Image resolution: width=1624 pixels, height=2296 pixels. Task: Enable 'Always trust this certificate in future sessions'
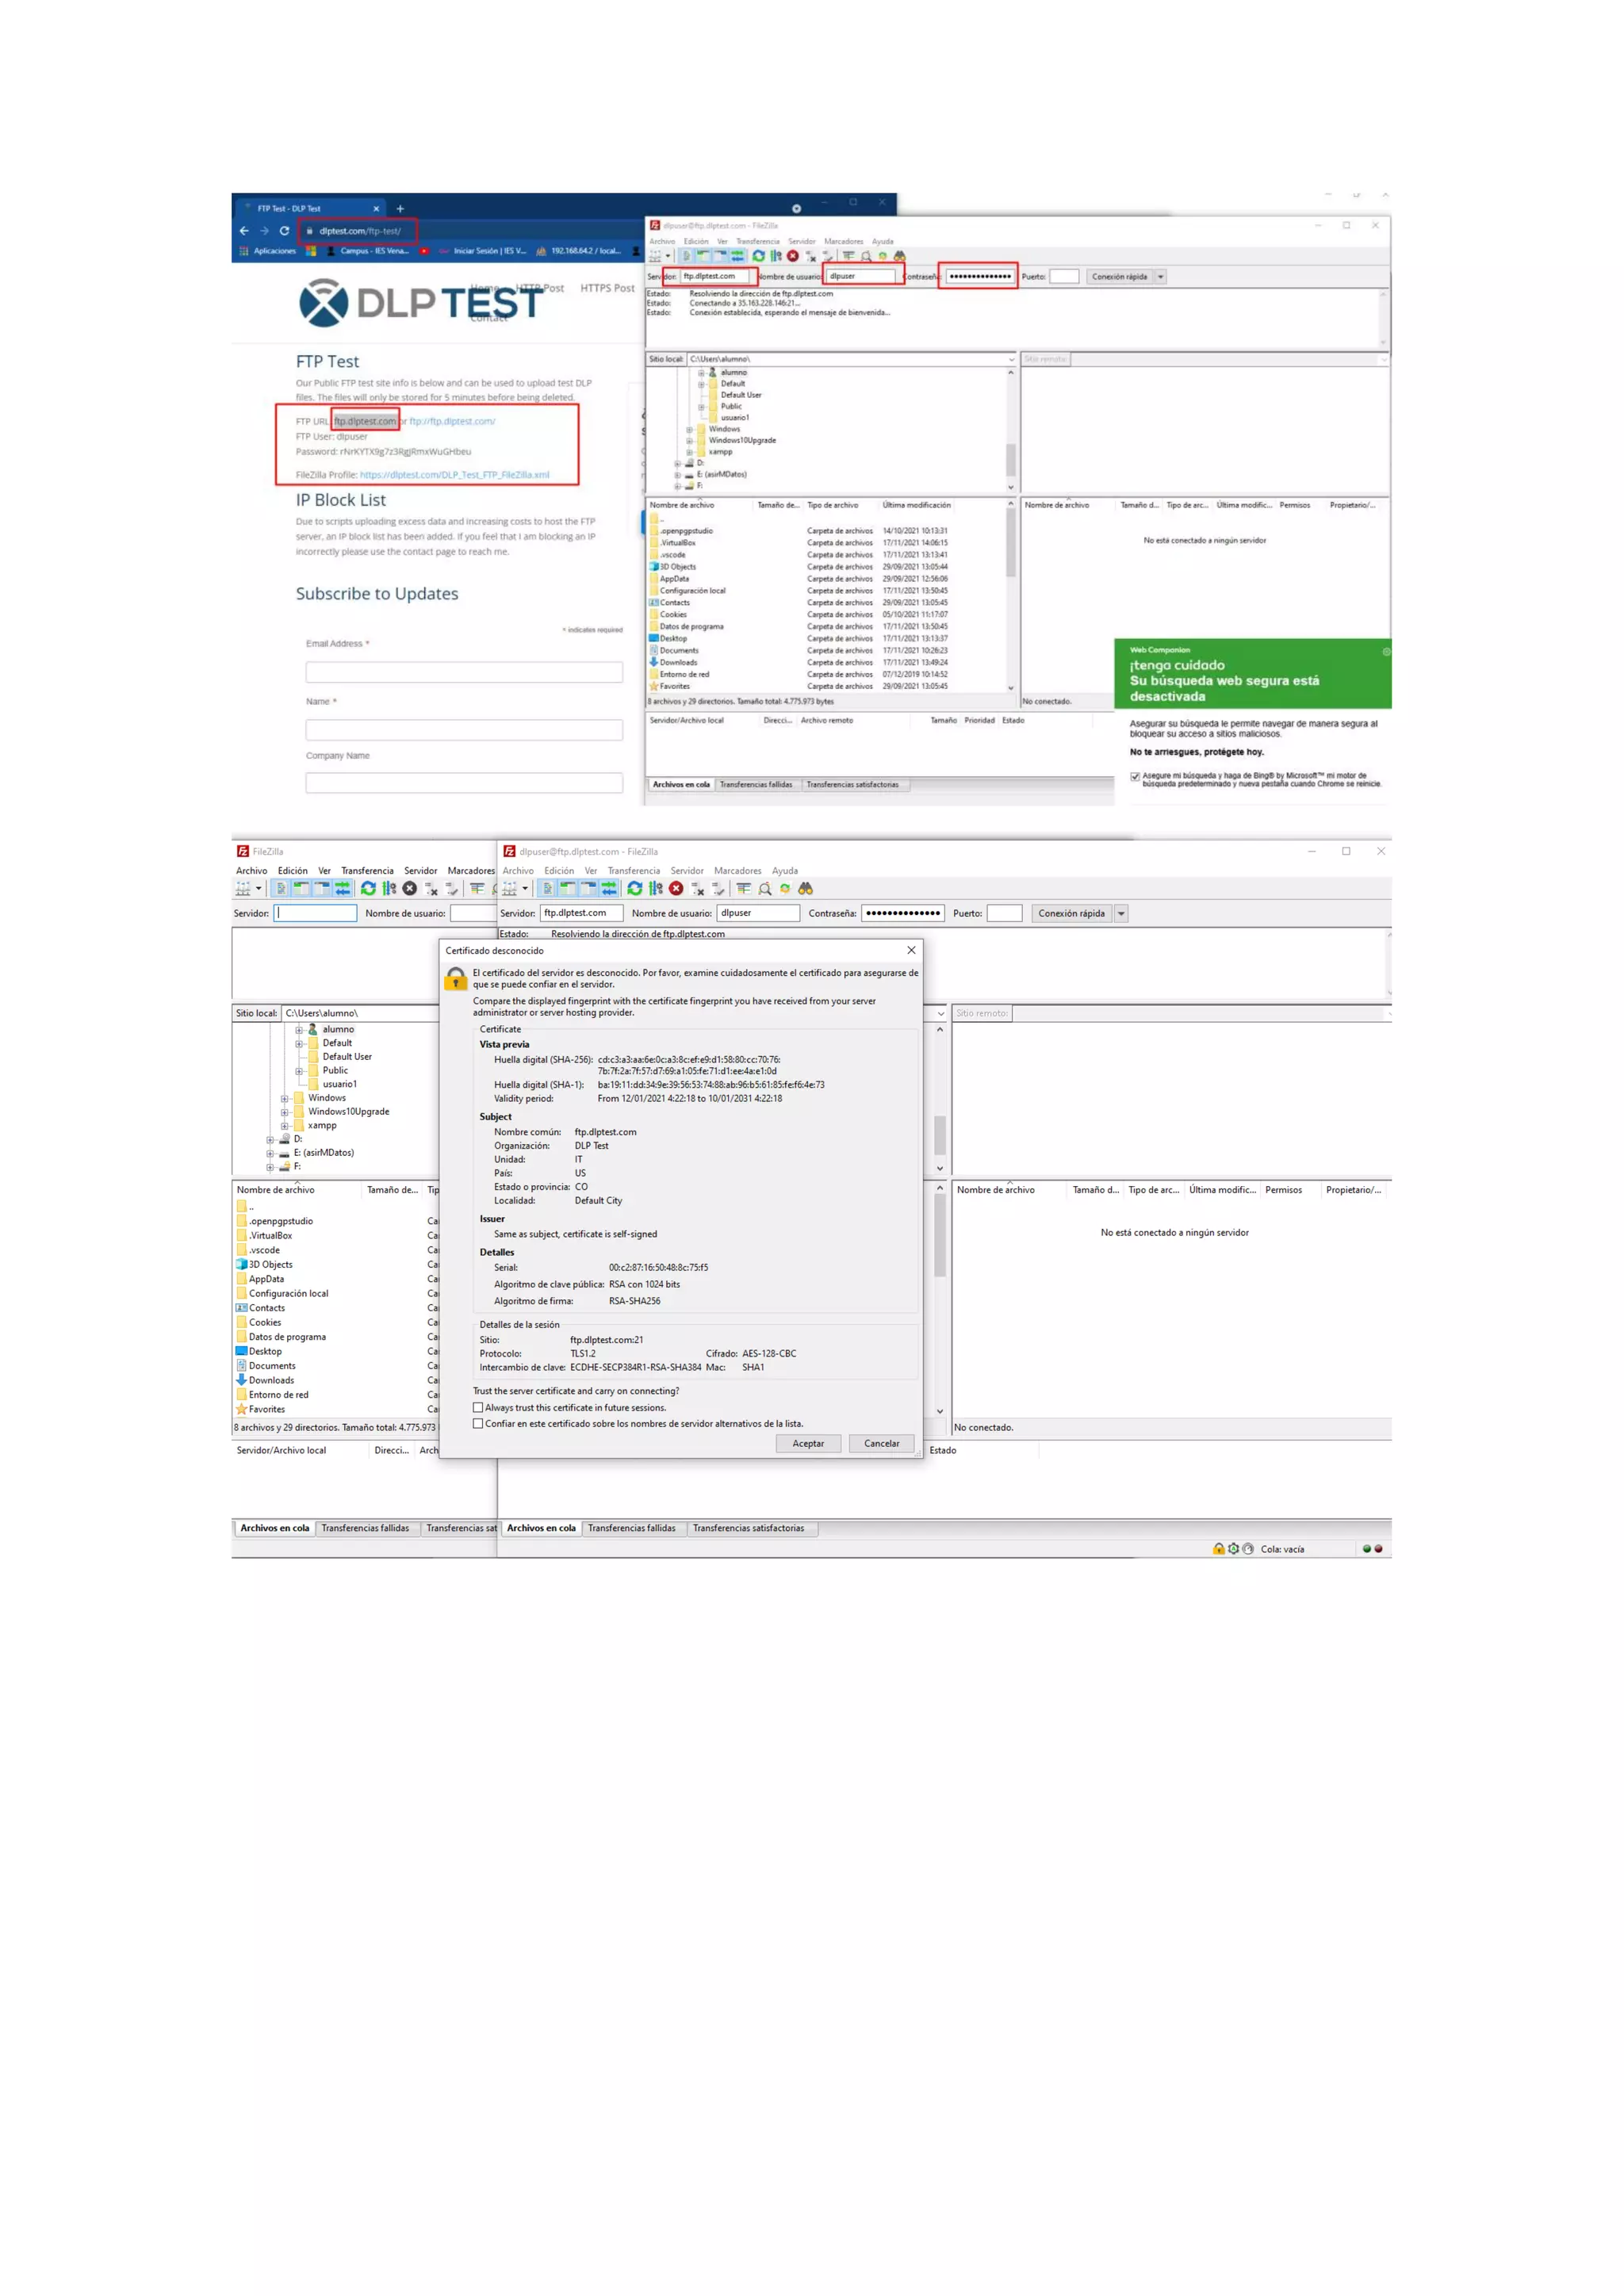(x=478, y=1407)
